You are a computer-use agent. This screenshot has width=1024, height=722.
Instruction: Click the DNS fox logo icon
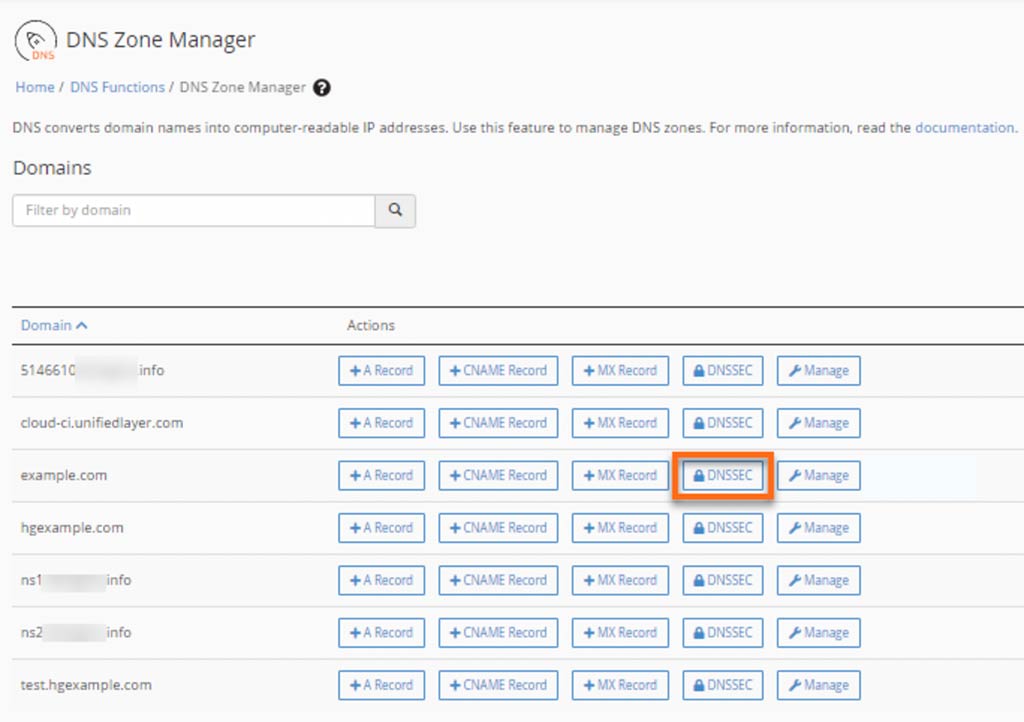[34, 38]
